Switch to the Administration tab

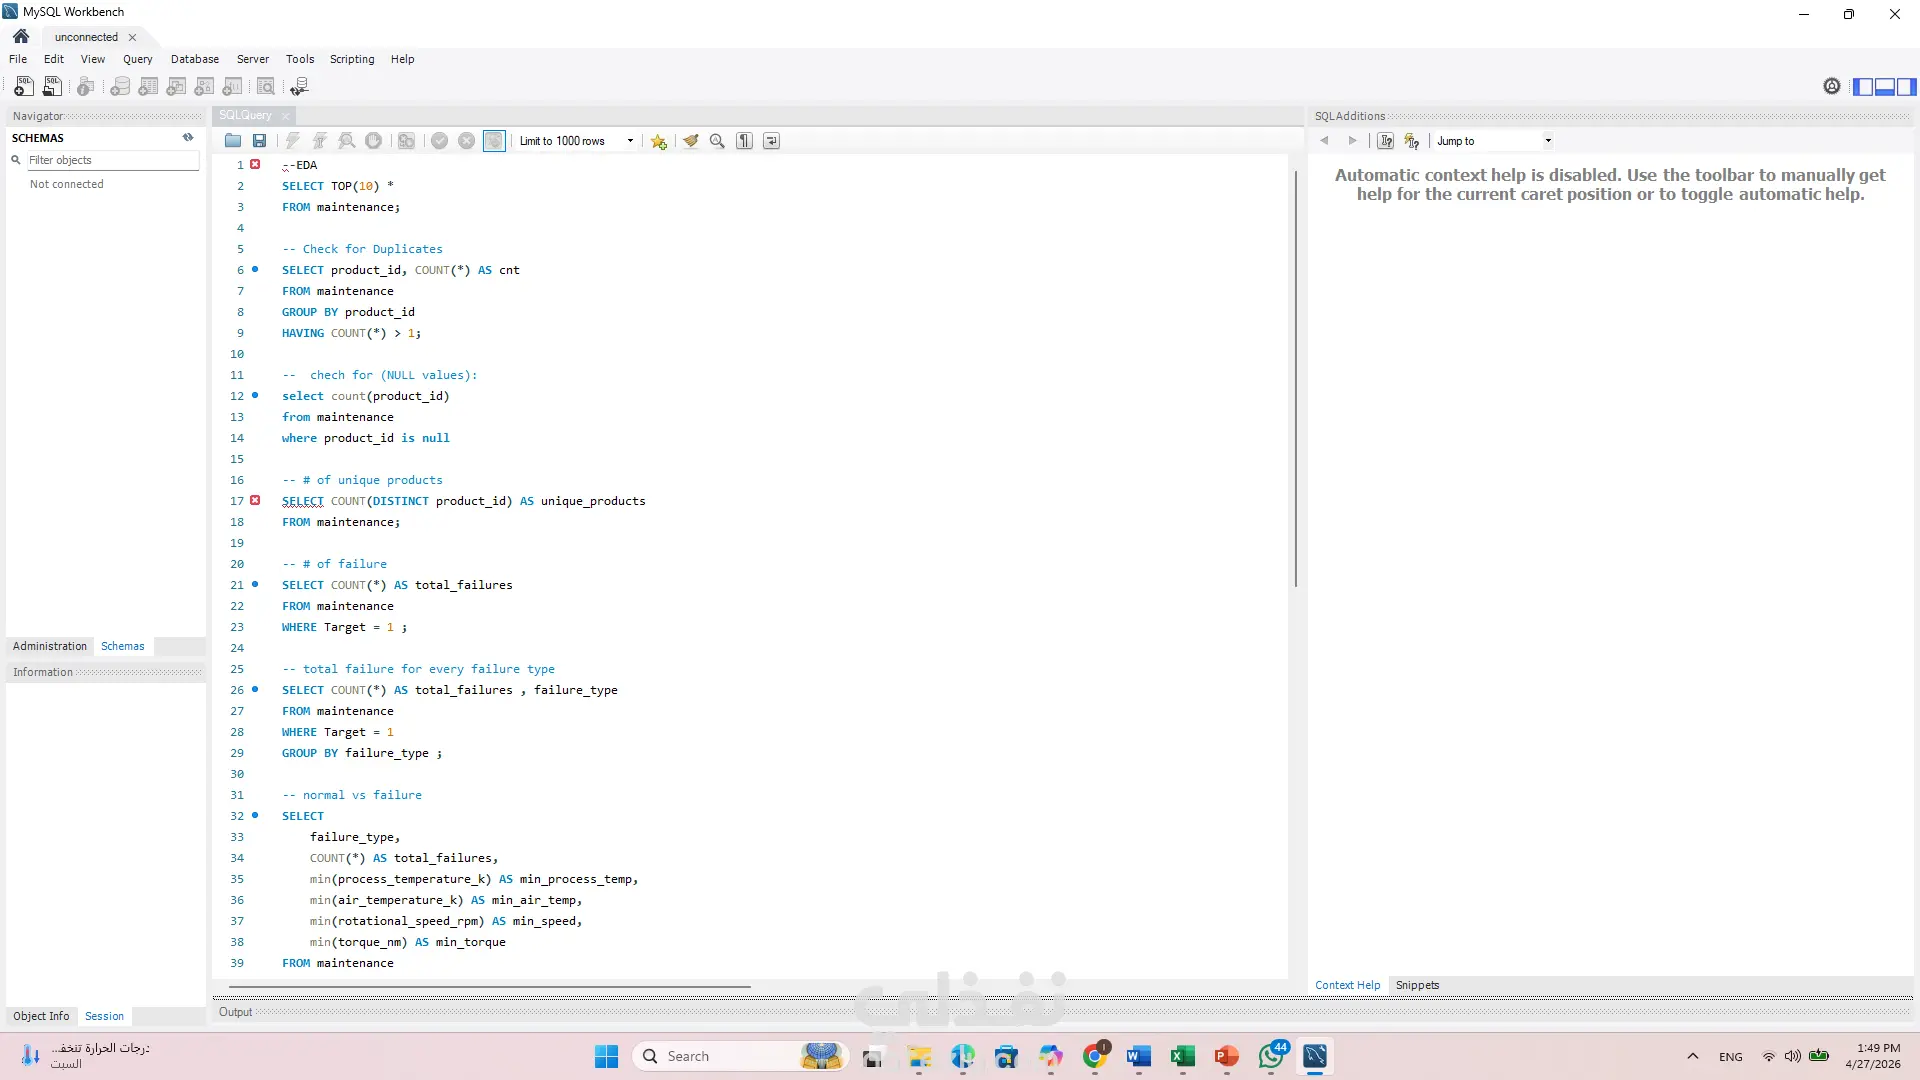pos(50,646)
